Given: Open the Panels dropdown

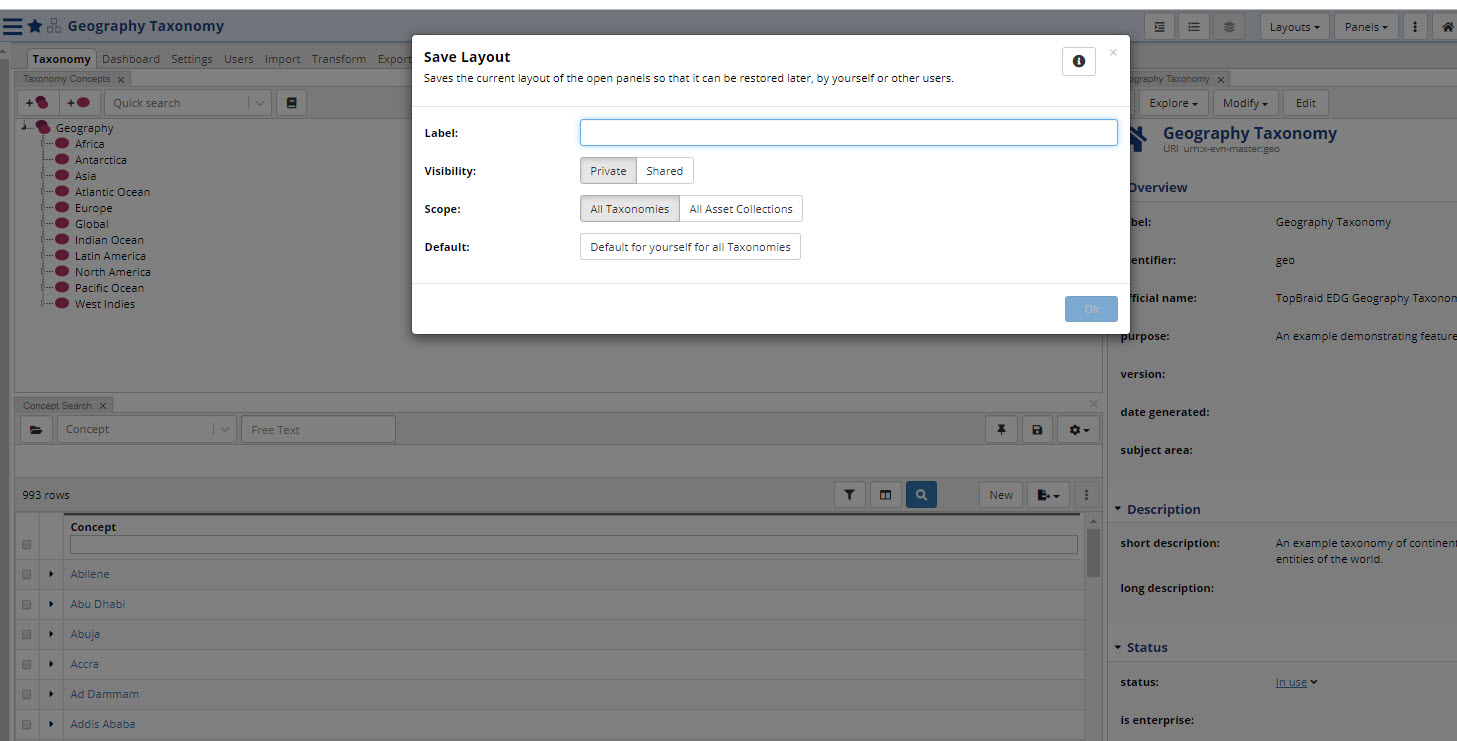Looking at the screenshot, I should [1366, 26].
